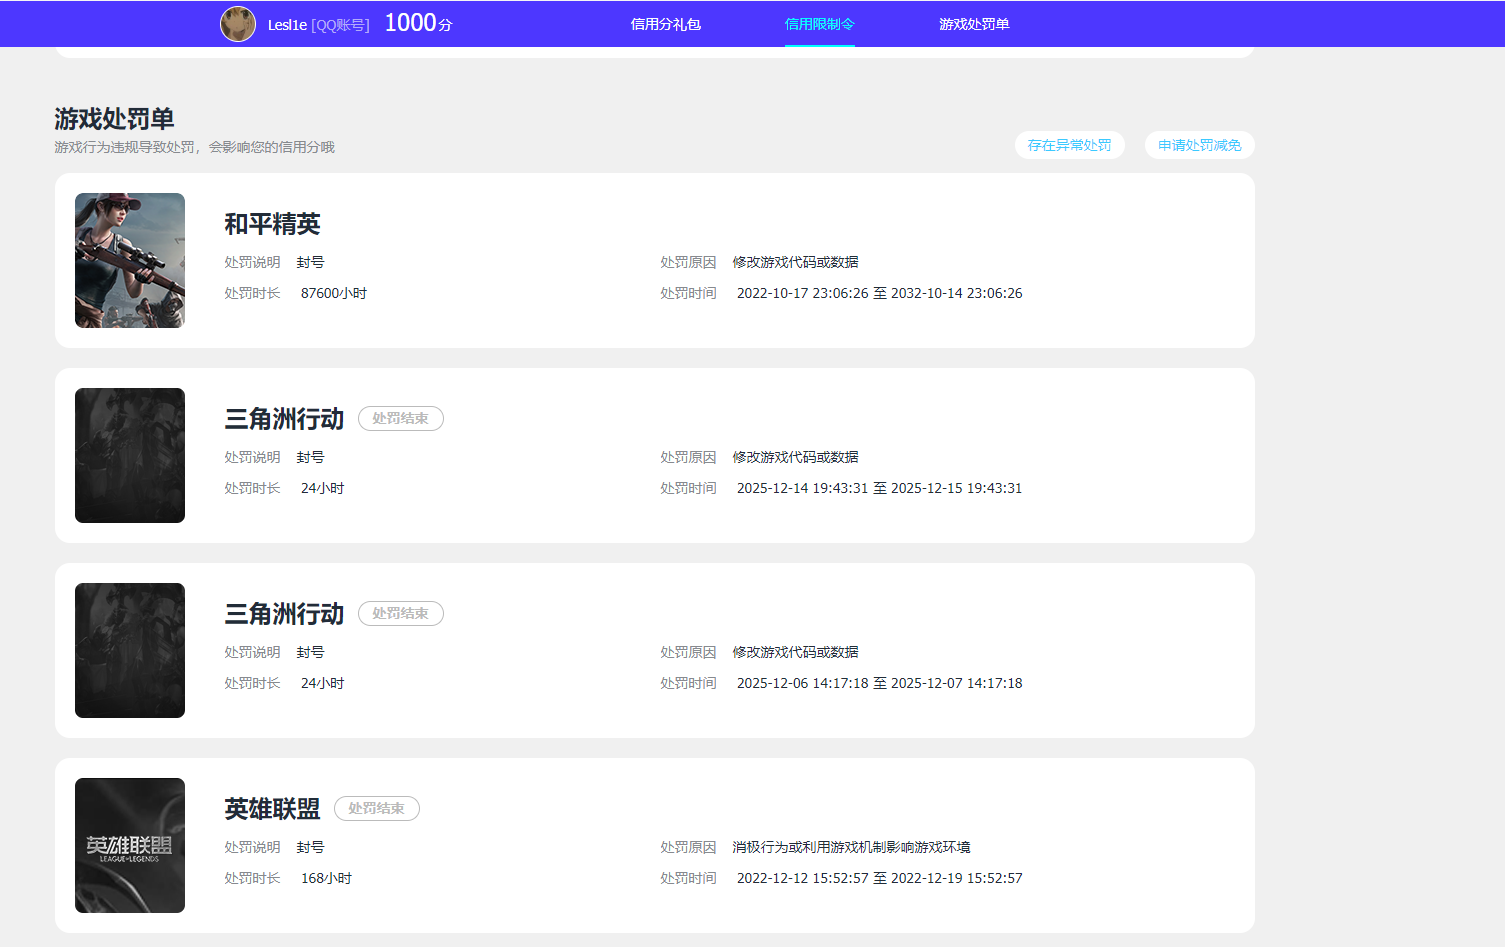Go to the 游戏处罚单 tab
The image size is (1505, 947).
click(x=974, y=24)
